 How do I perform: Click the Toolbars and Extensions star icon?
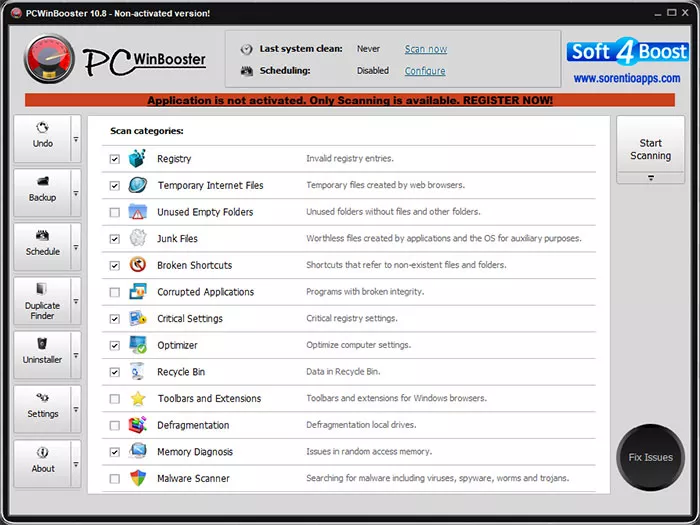(x=138, y=398)
